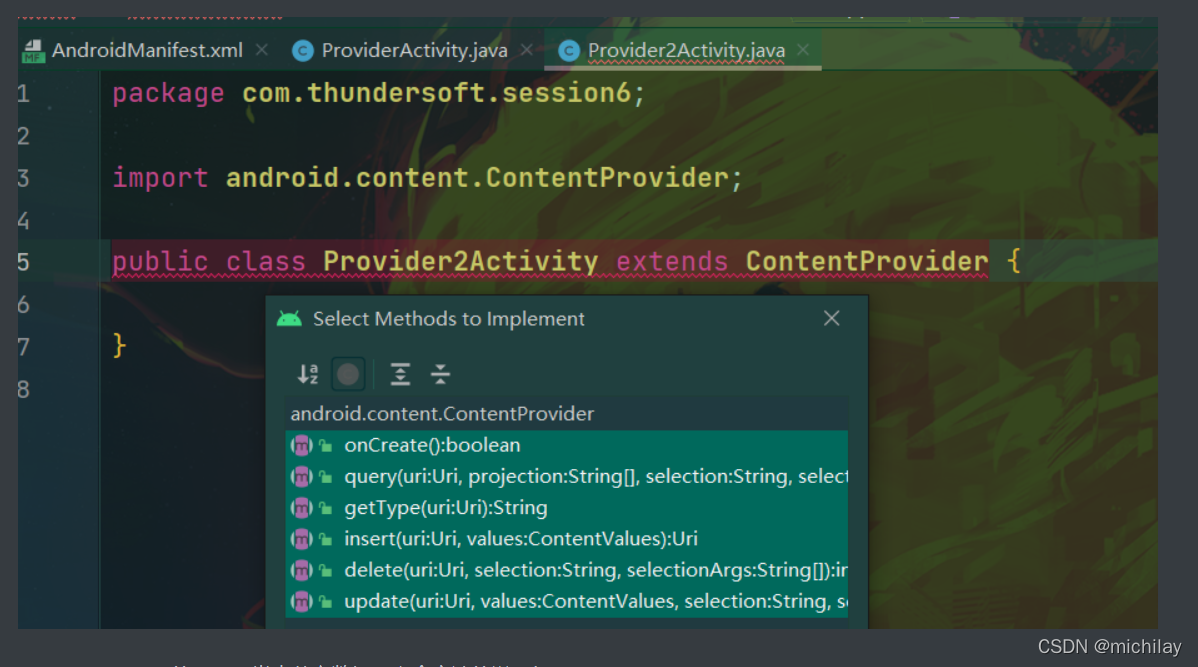Click the Provider2Activity.java class icon
This screenshot has width=1198, height=667.
[x=568, y=51]
